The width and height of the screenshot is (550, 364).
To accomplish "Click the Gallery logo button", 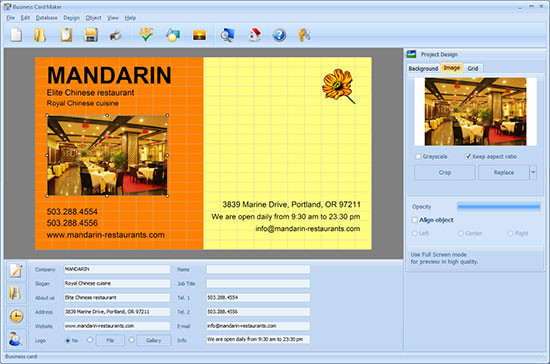I will 153,340.
